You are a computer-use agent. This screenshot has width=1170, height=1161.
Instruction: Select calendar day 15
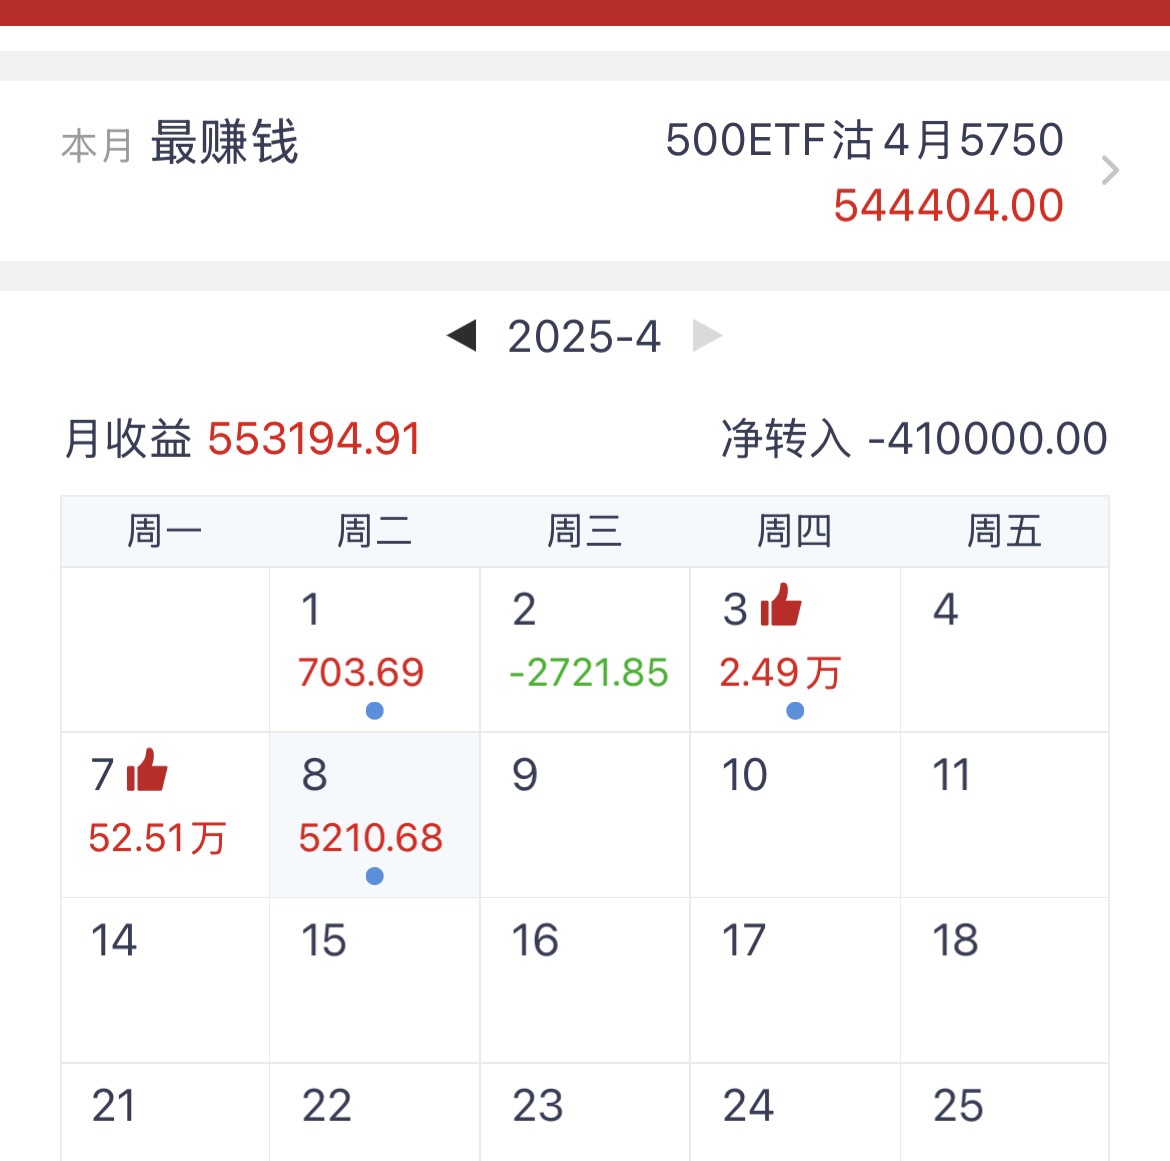pos(375,980)
